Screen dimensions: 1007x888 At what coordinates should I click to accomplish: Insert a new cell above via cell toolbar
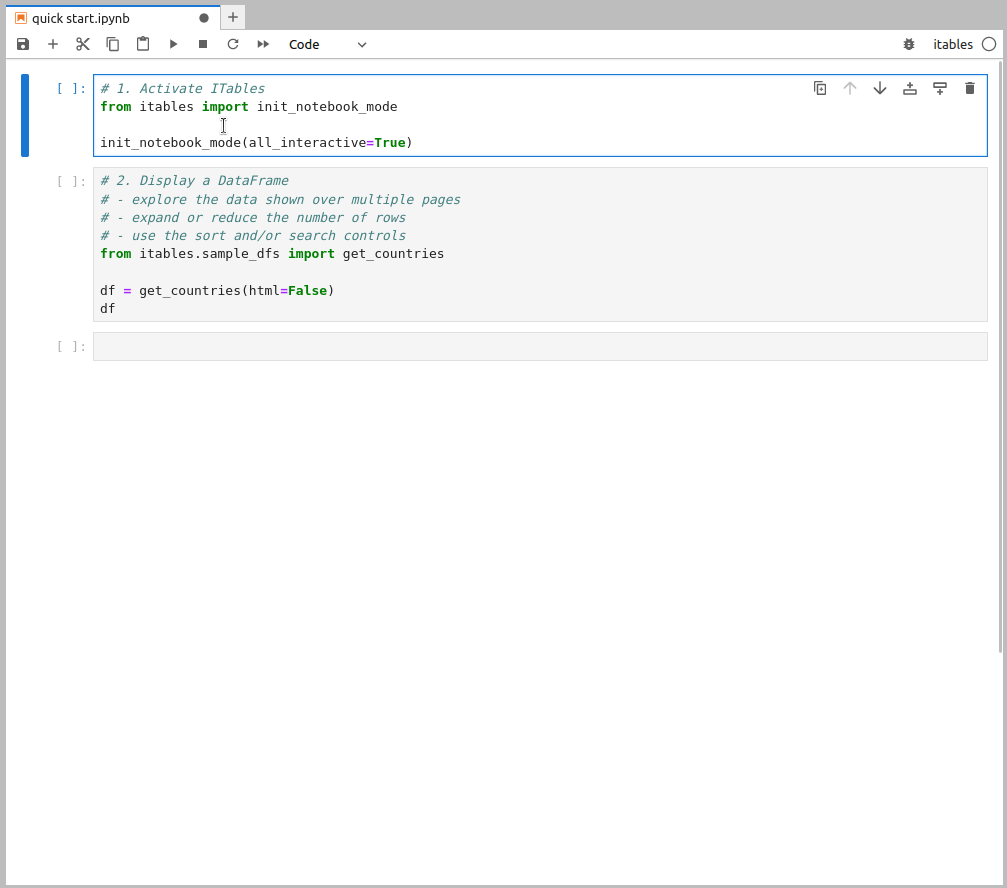[909, 88]
